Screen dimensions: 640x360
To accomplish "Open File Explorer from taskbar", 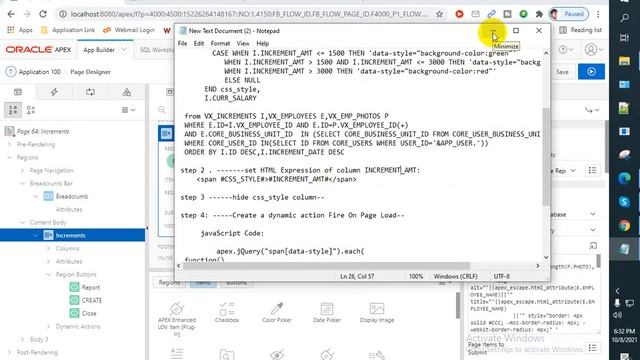I will [x=624, y=61].
